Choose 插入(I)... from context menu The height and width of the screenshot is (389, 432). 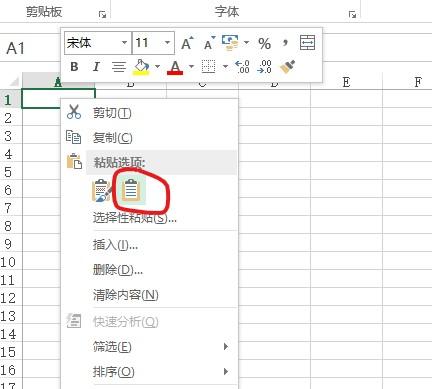pyautogui.click(x=150, y=245)
